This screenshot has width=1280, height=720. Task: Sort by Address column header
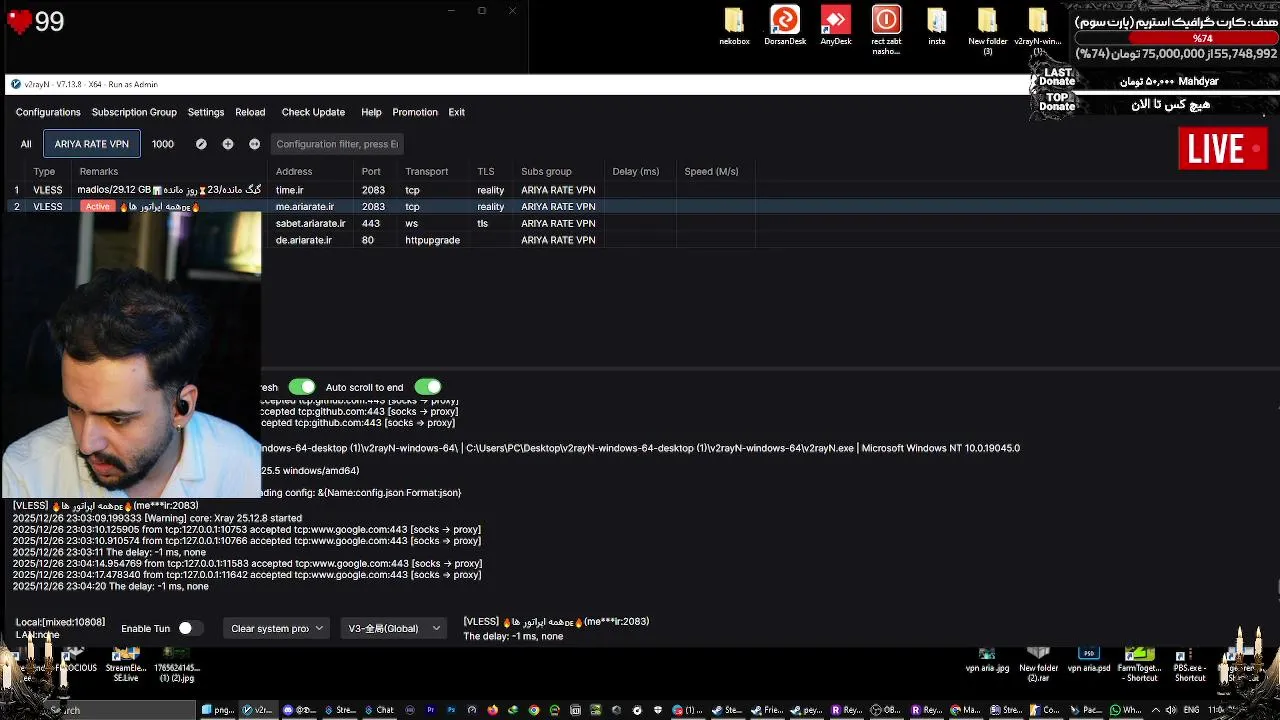point(294,172)
